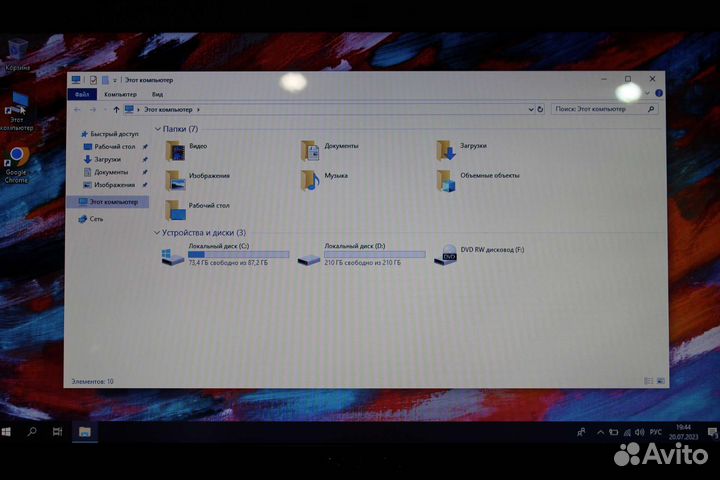Open the volume control in tray
720x480 pixels.
tap(640, 432)
